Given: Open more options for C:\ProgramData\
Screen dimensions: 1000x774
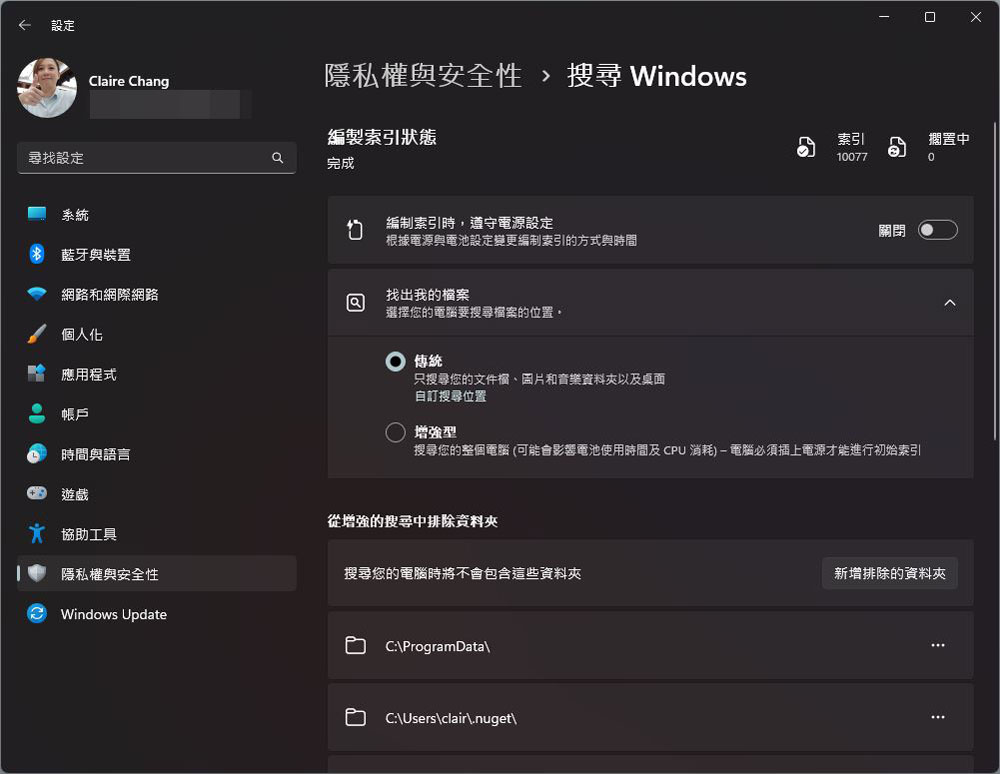Looking at the screenshot, I should (x=938, y=645).
